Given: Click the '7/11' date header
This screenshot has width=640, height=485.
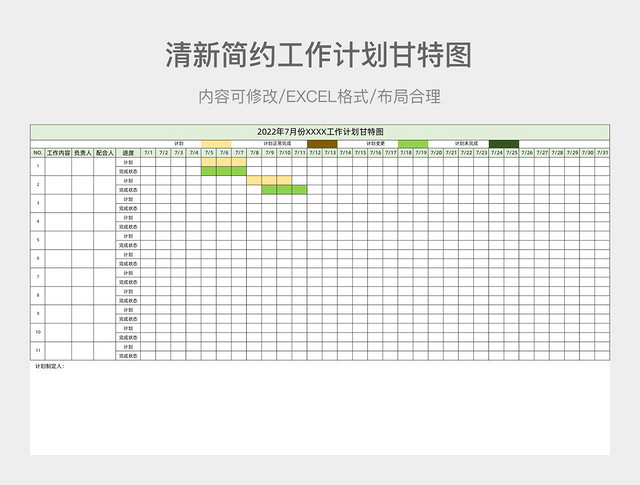Looking at the screenshot, I should (300, 153).
